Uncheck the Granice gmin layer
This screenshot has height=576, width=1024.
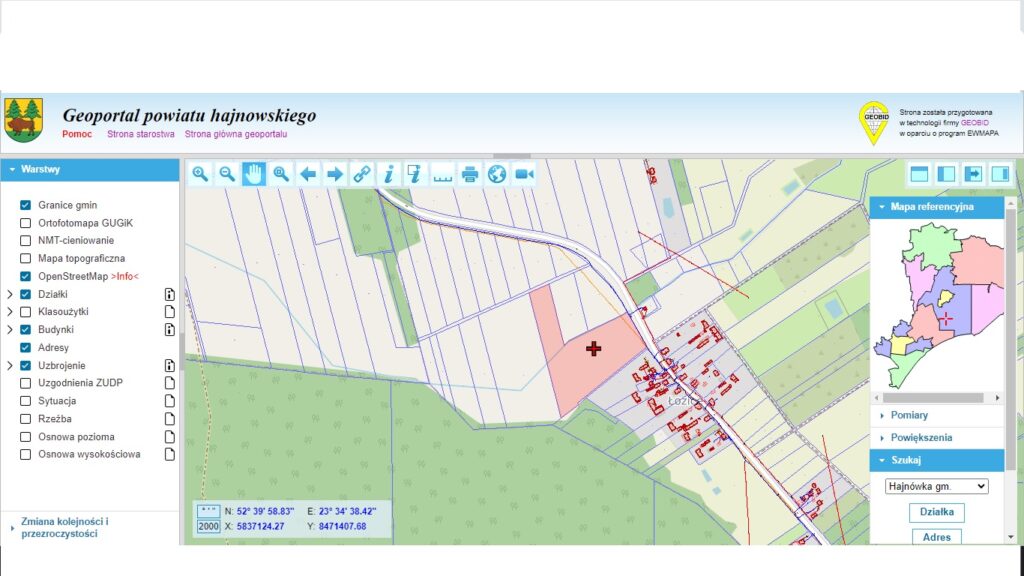point(26,205)
